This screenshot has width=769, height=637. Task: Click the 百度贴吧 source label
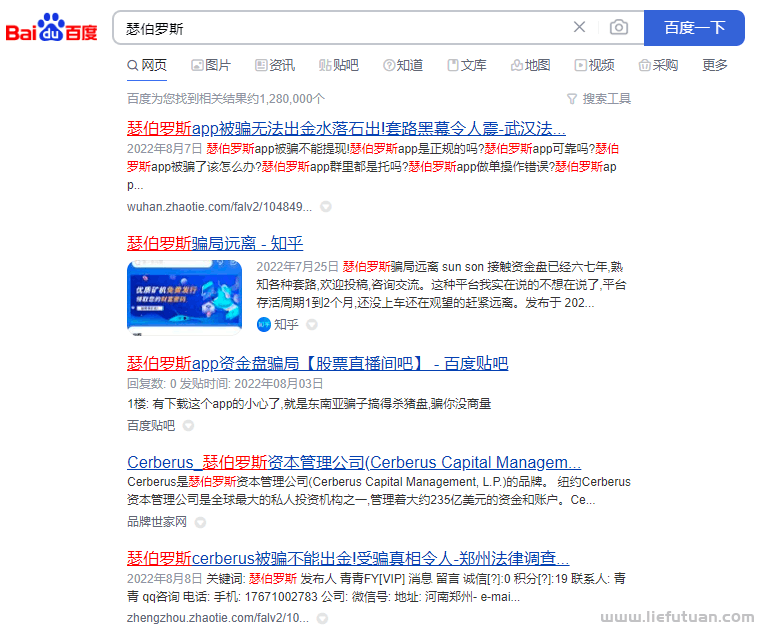pos(151,426)
